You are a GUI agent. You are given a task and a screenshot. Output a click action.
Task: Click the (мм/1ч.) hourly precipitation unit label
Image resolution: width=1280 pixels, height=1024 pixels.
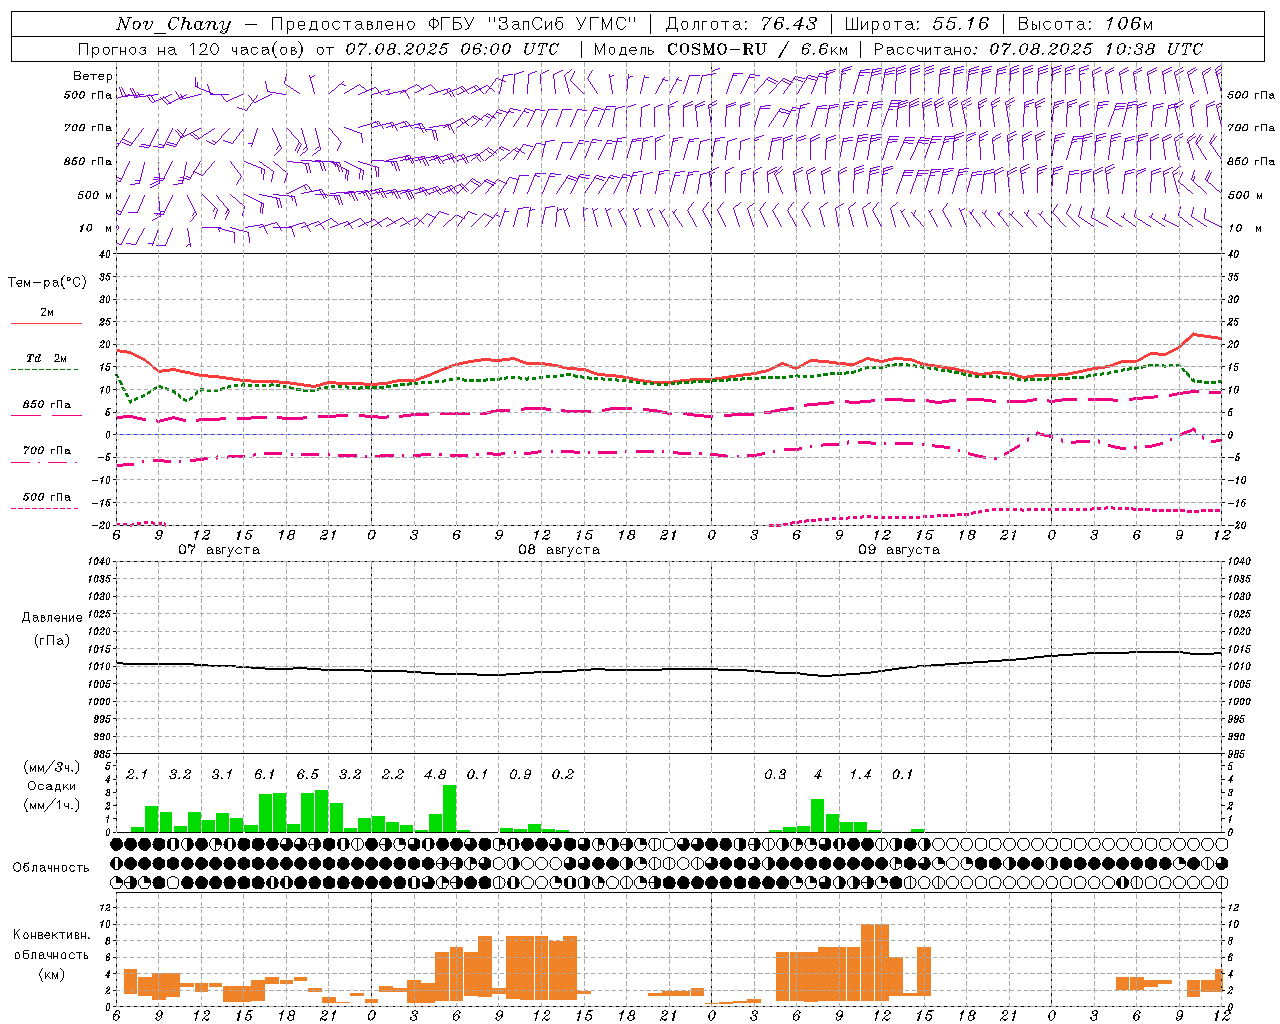tap(52, 804)
